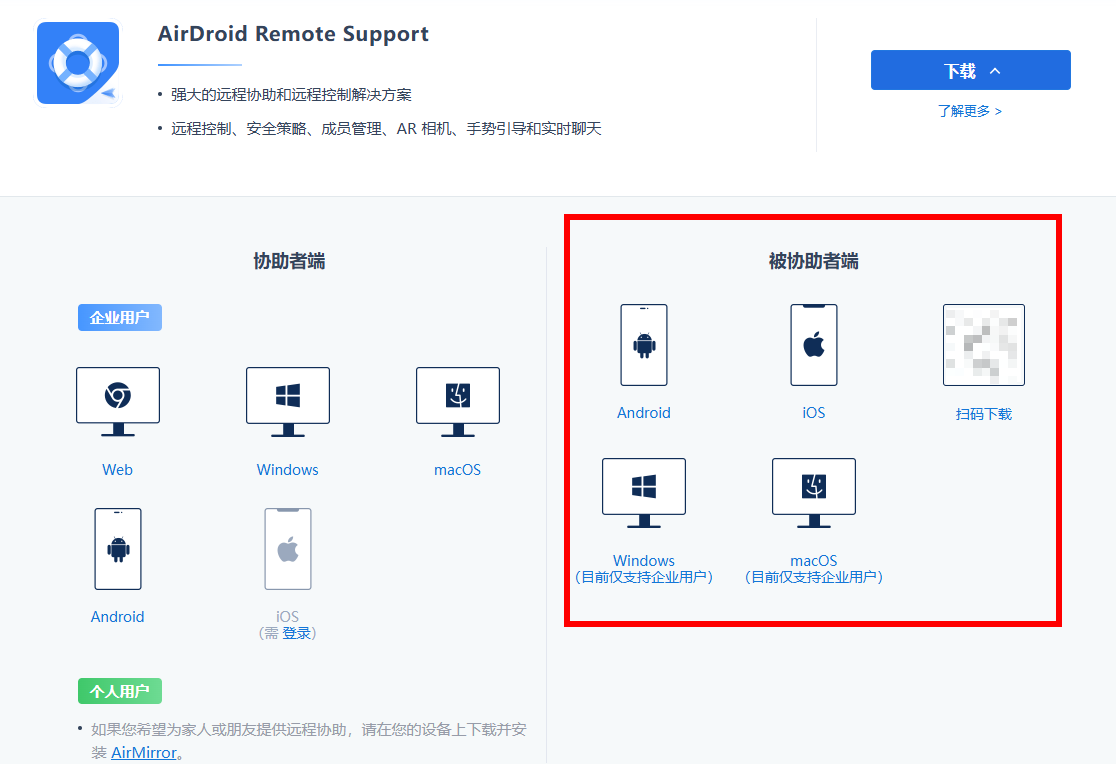Click the 企业用户 enterprise user badge
The width and height of the screenshot is (1116, 764).
120,318
